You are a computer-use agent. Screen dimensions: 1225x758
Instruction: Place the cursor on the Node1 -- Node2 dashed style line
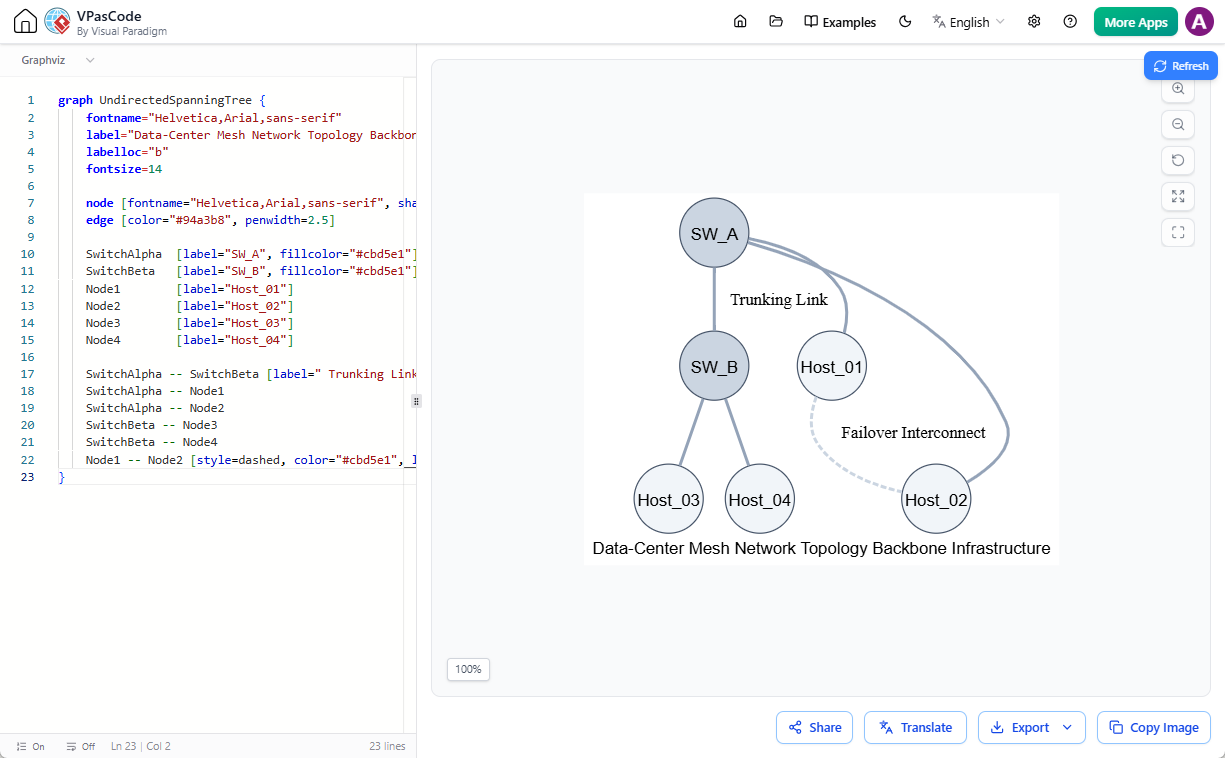tap(251, 459)
